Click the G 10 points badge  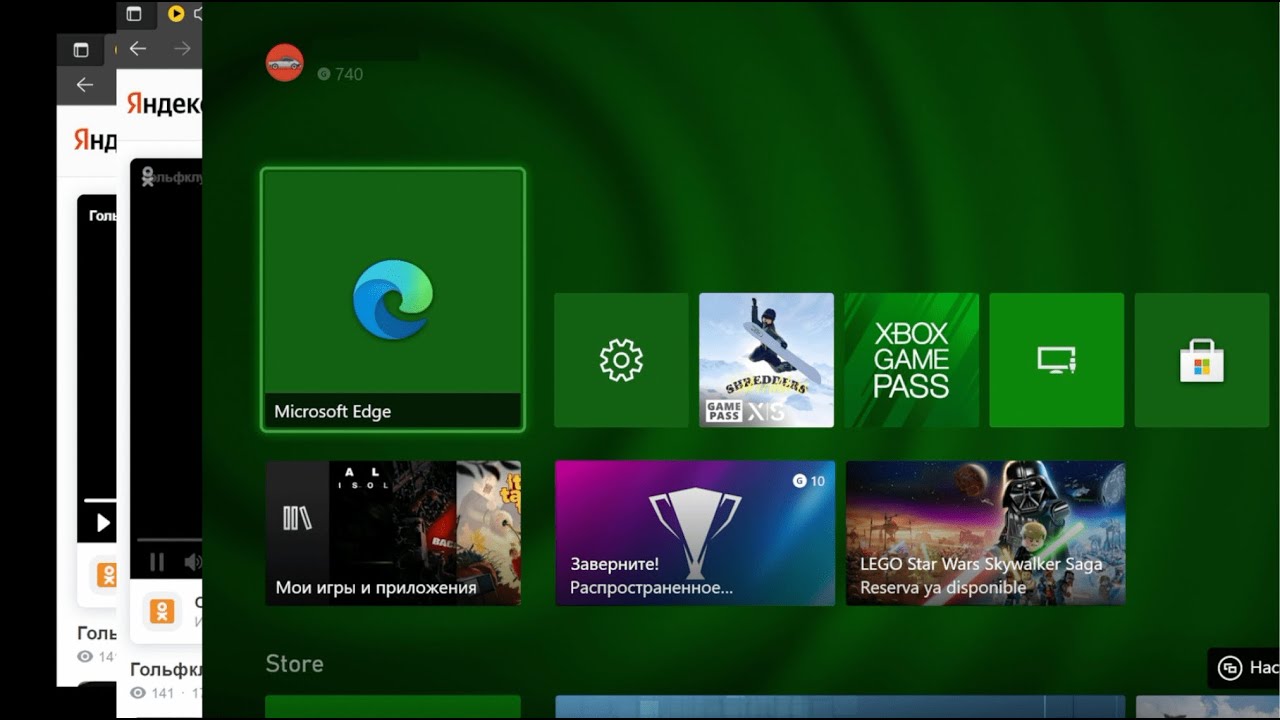tap(808, 481)
